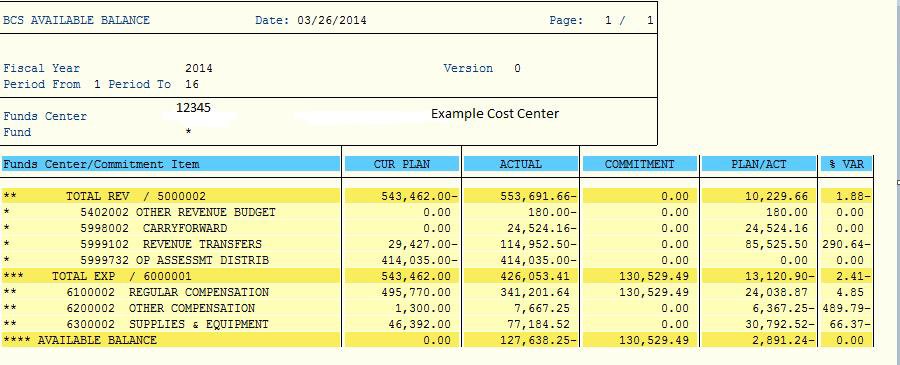Viewport: 900px width, 365px height.
Task: Click the Funds Center value 12345
Action: point(193,108)
